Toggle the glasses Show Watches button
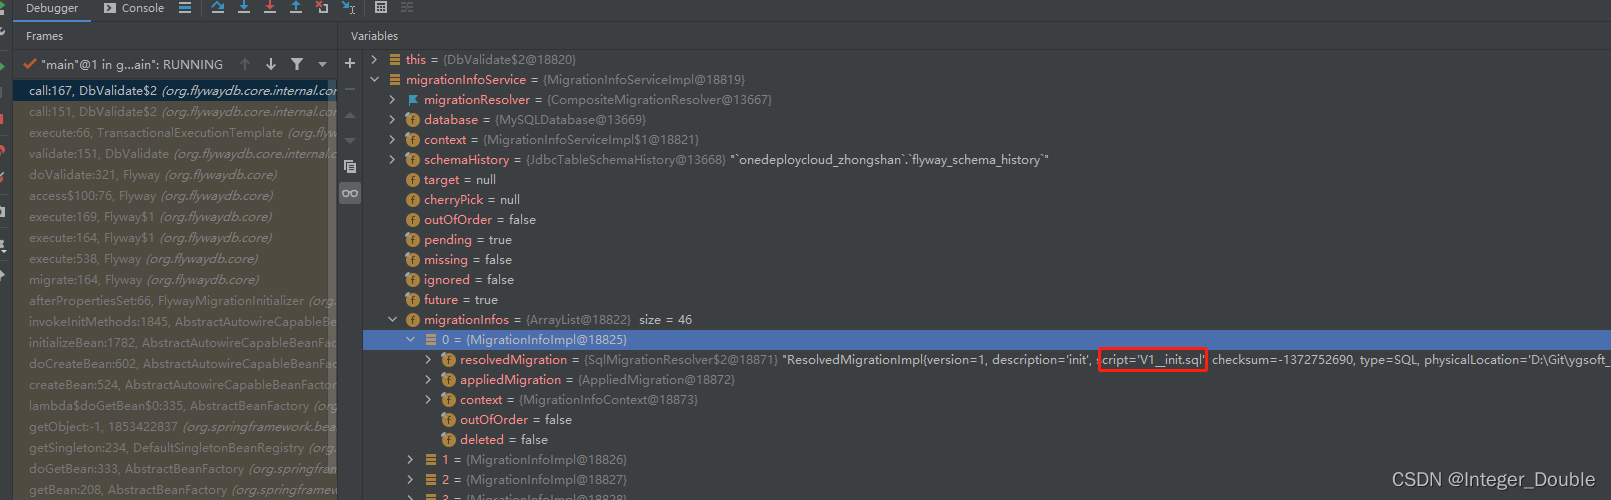 350,193
